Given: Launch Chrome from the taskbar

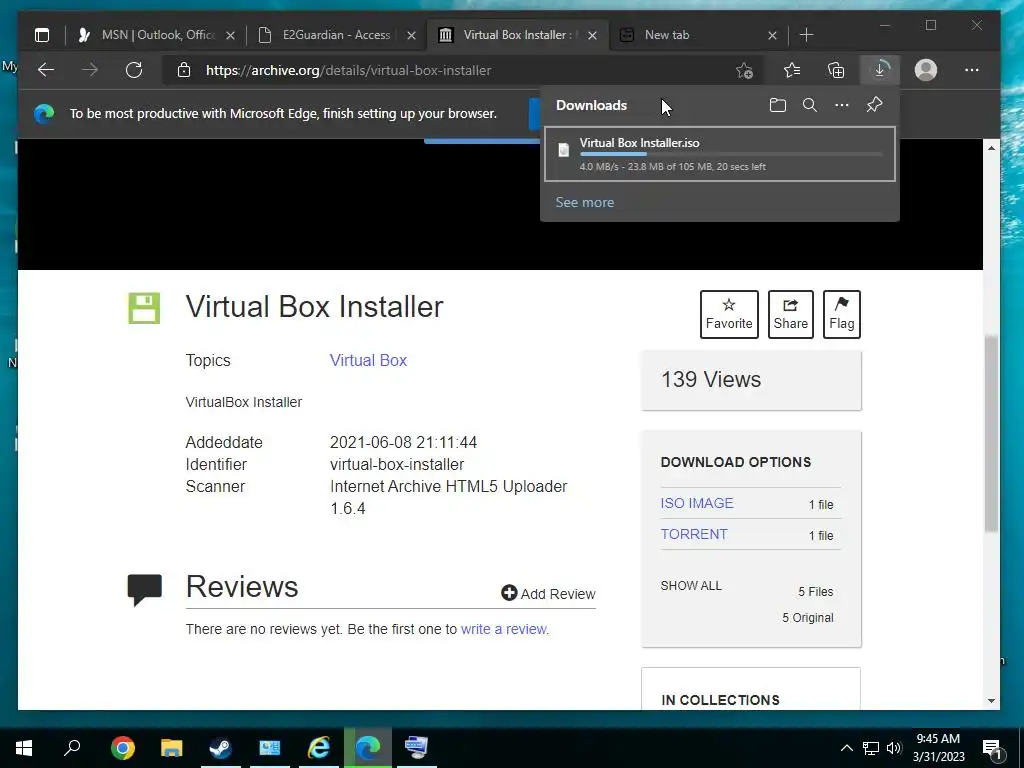Looking at the screenshot, I should point(123,748).
